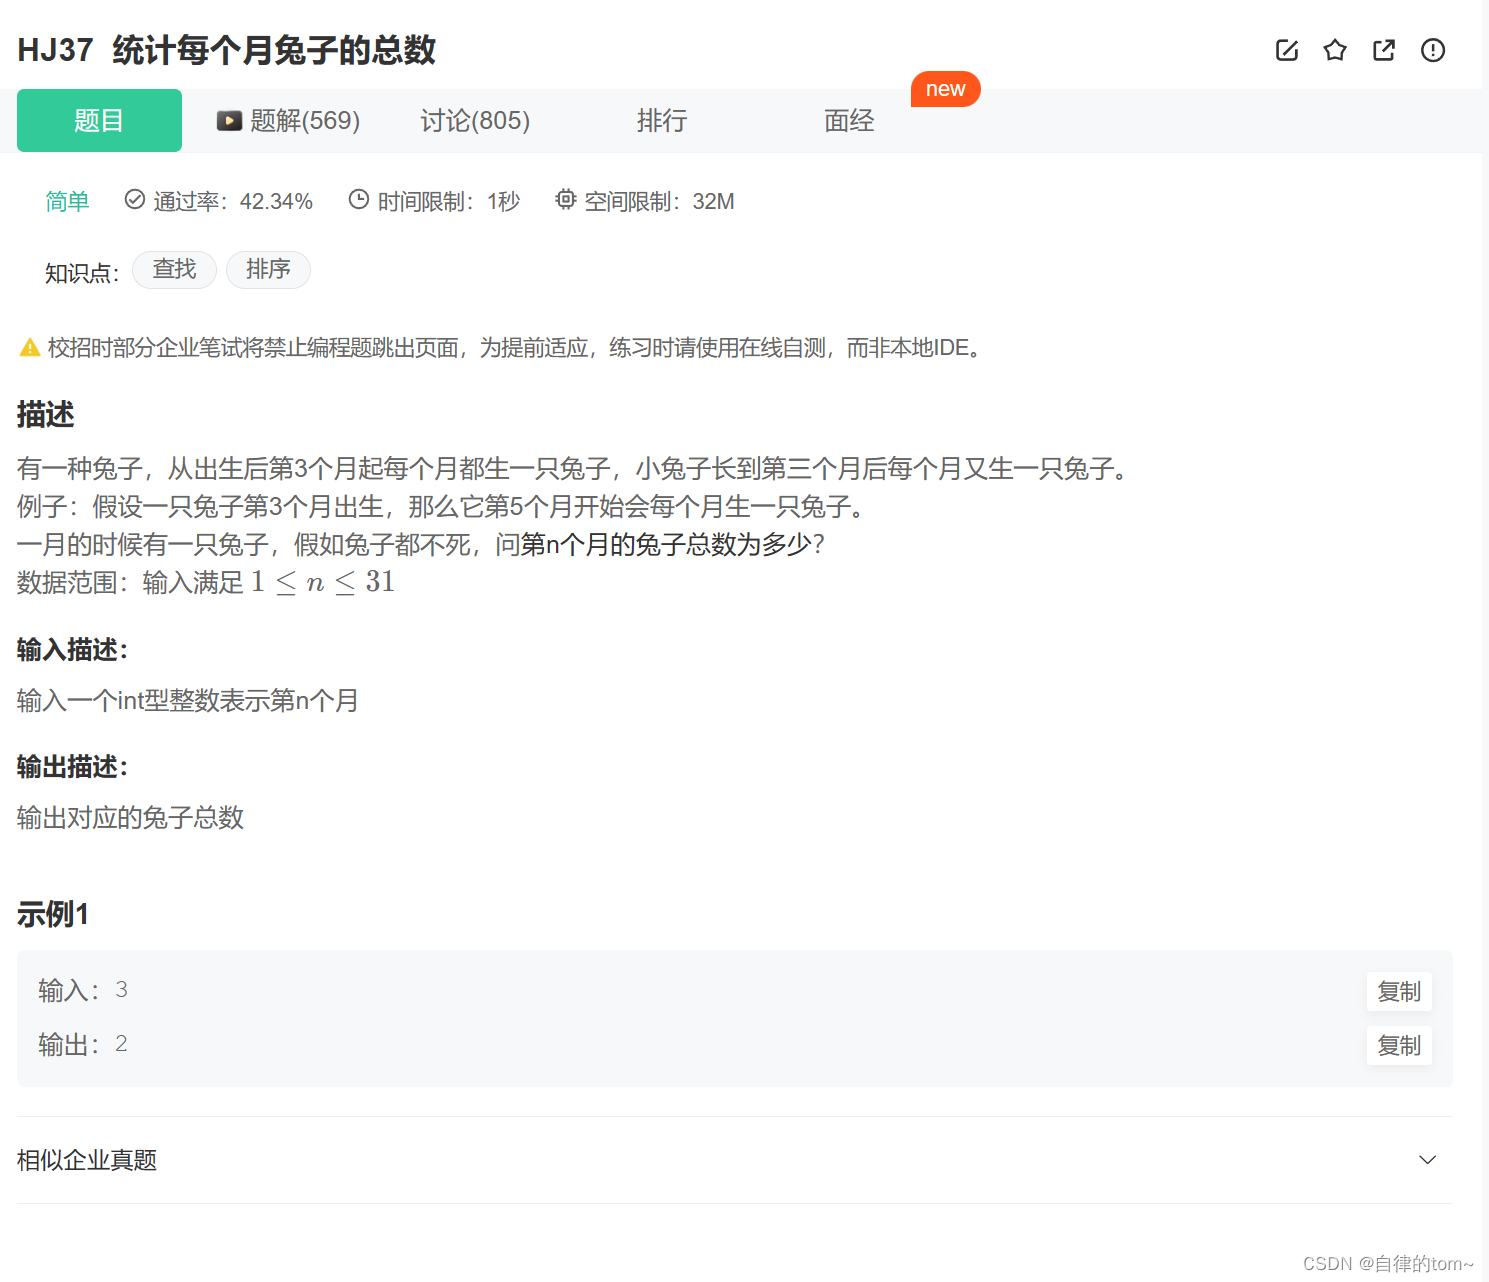Open the share external link icon

[x=1384, y=50]
